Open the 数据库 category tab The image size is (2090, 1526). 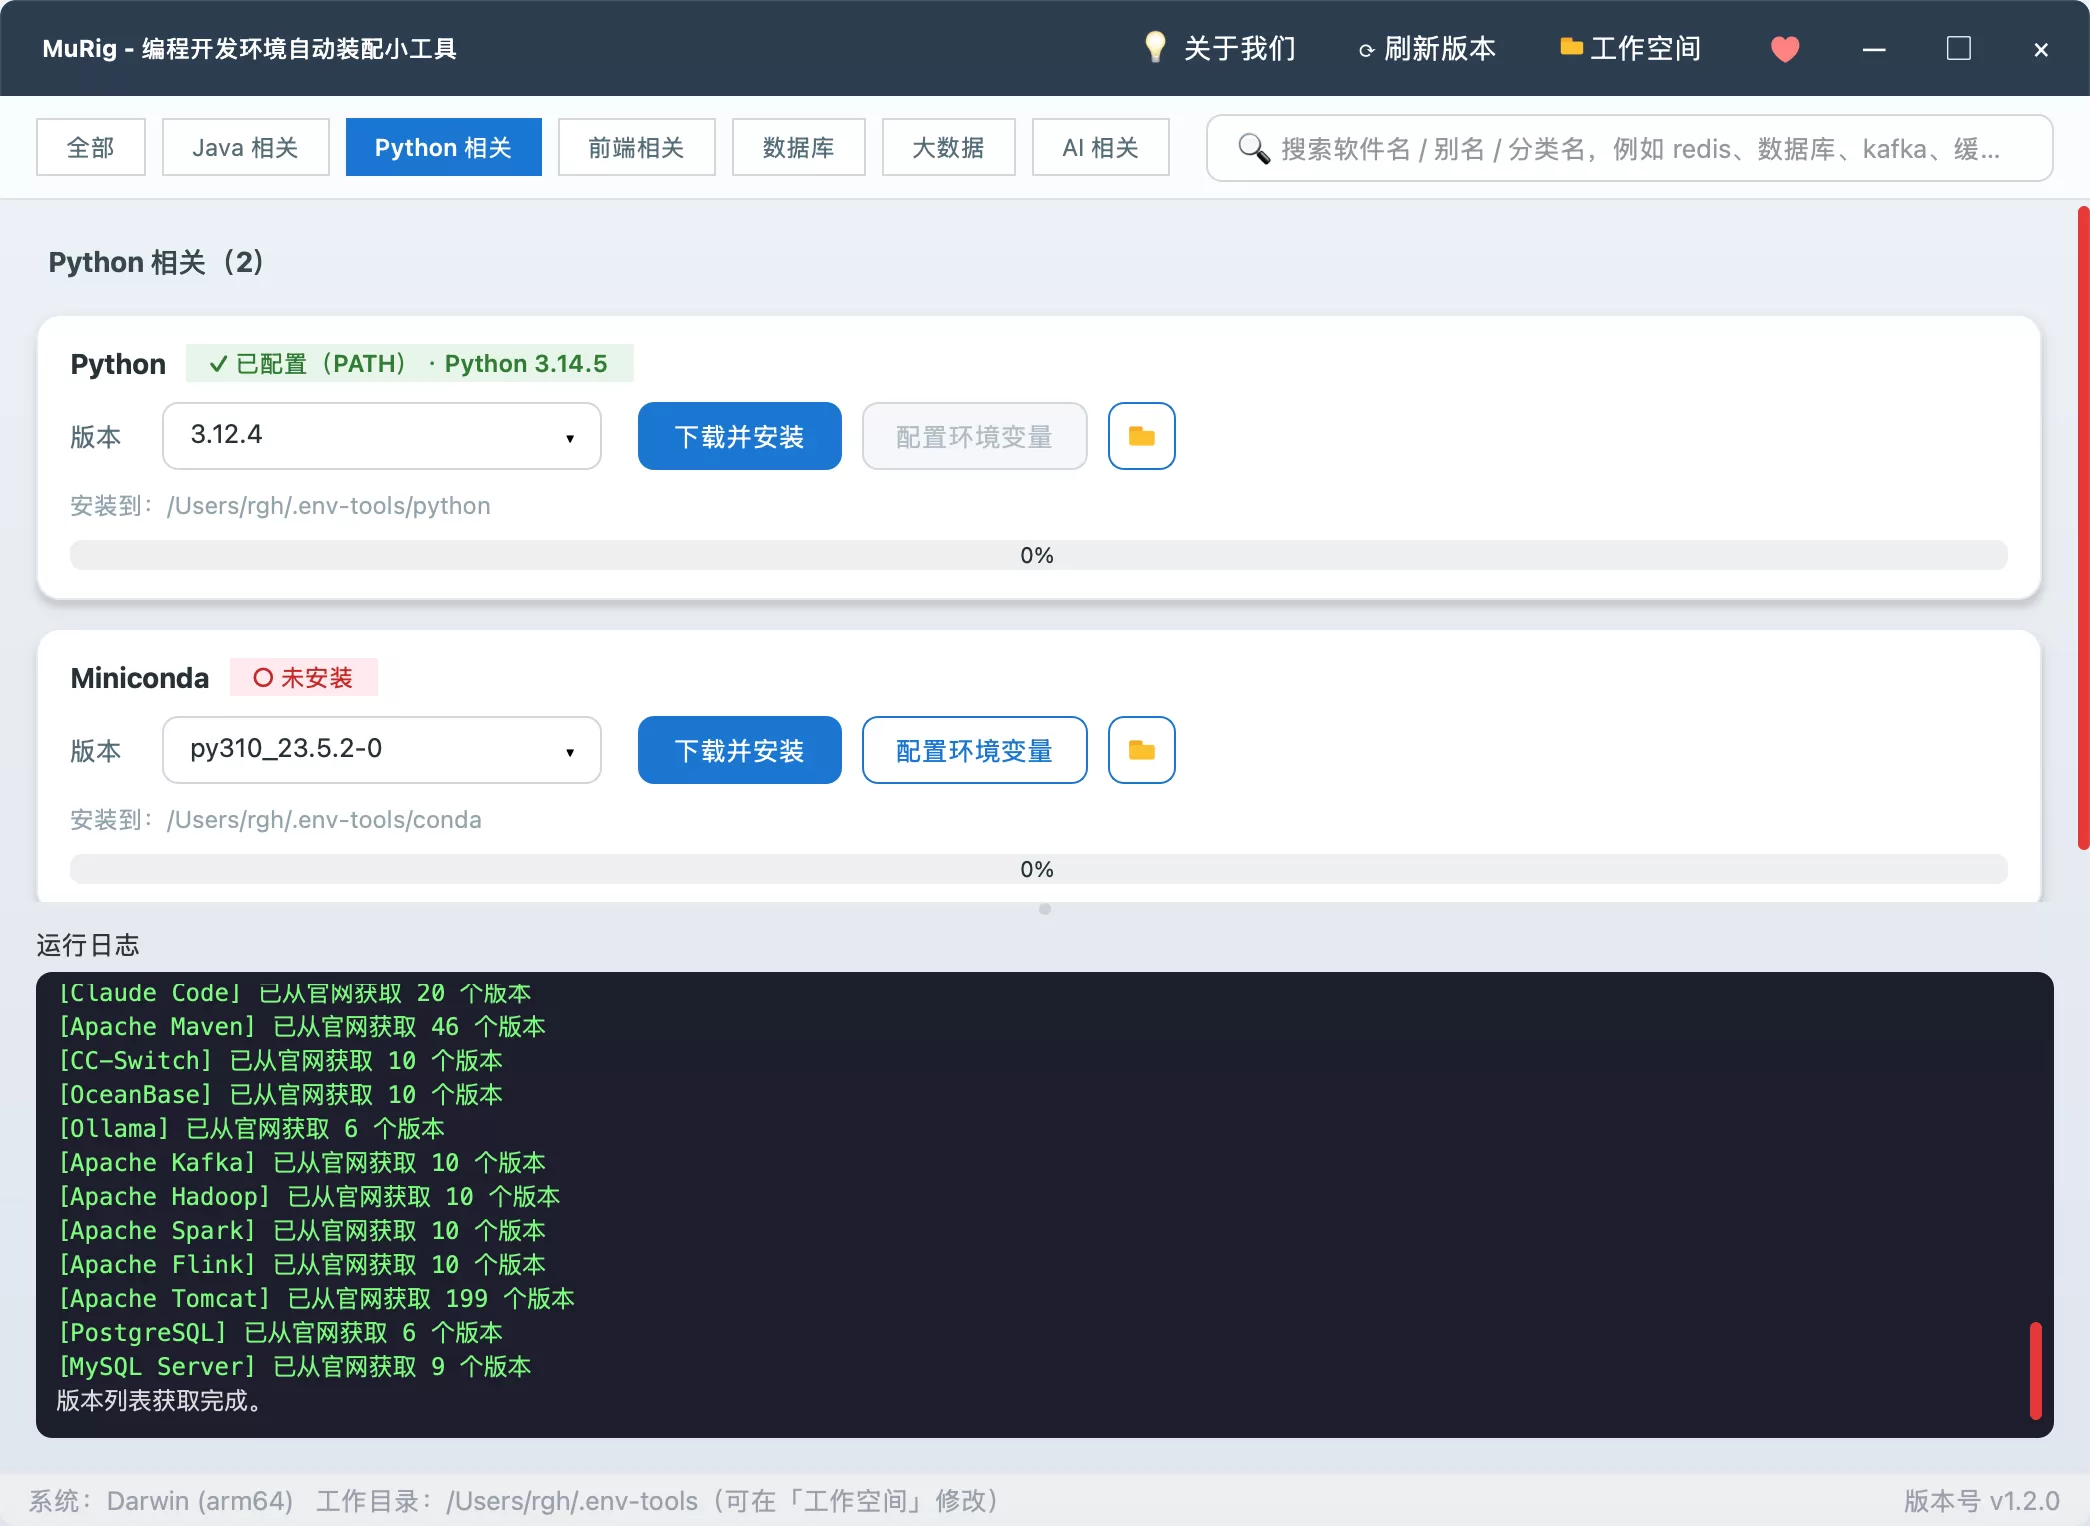tap(799, 147)
